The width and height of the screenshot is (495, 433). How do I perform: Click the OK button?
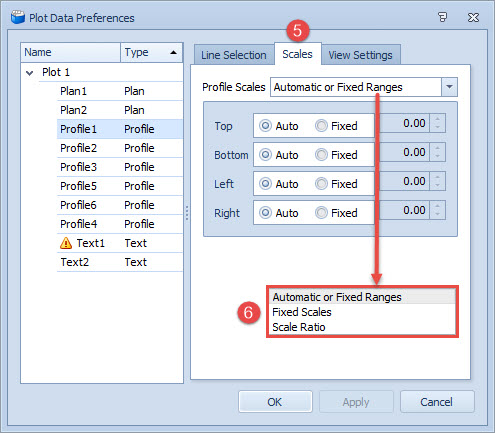point(275,402)
